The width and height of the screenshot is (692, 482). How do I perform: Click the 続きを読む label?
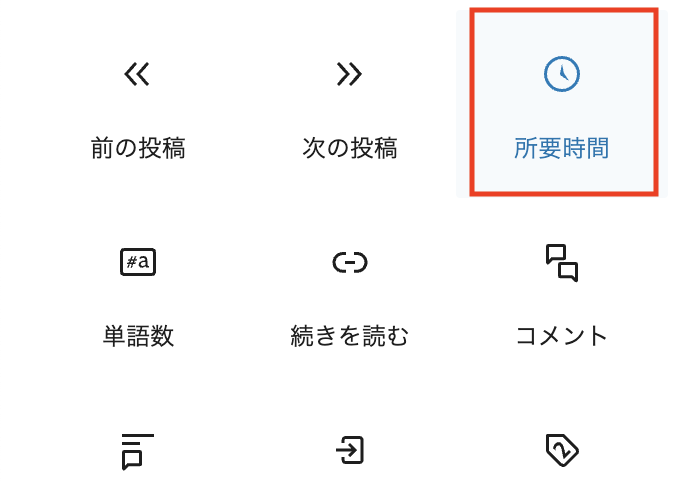350,336
